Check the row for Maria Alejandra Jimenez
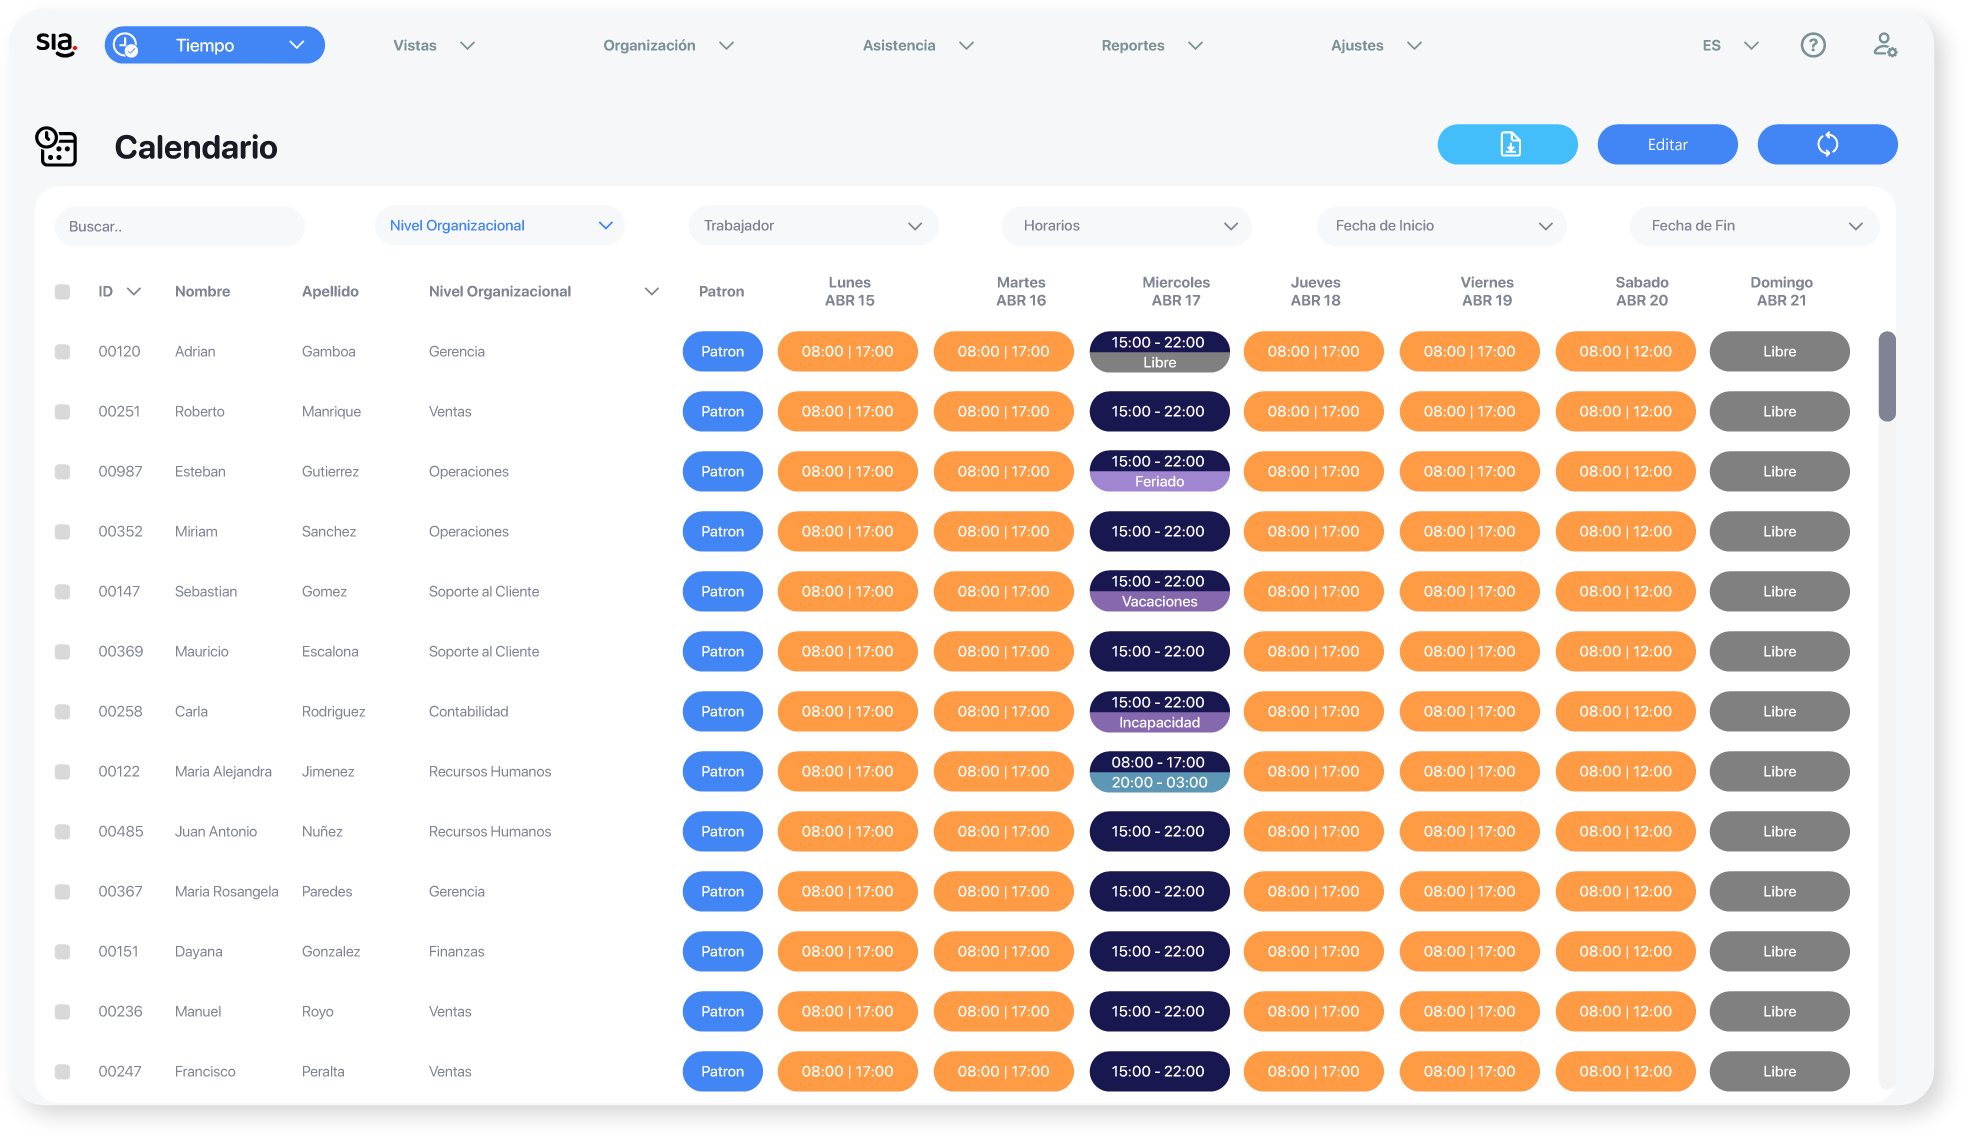Viewport: 1978px width, 1145px height. [x=62, y=772]
